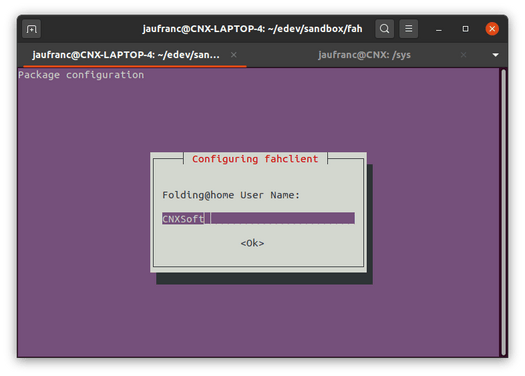Maximize the terminal window
Image resolution: width=525 pixels, height=376 pixels.
click(x=465, y=29)
